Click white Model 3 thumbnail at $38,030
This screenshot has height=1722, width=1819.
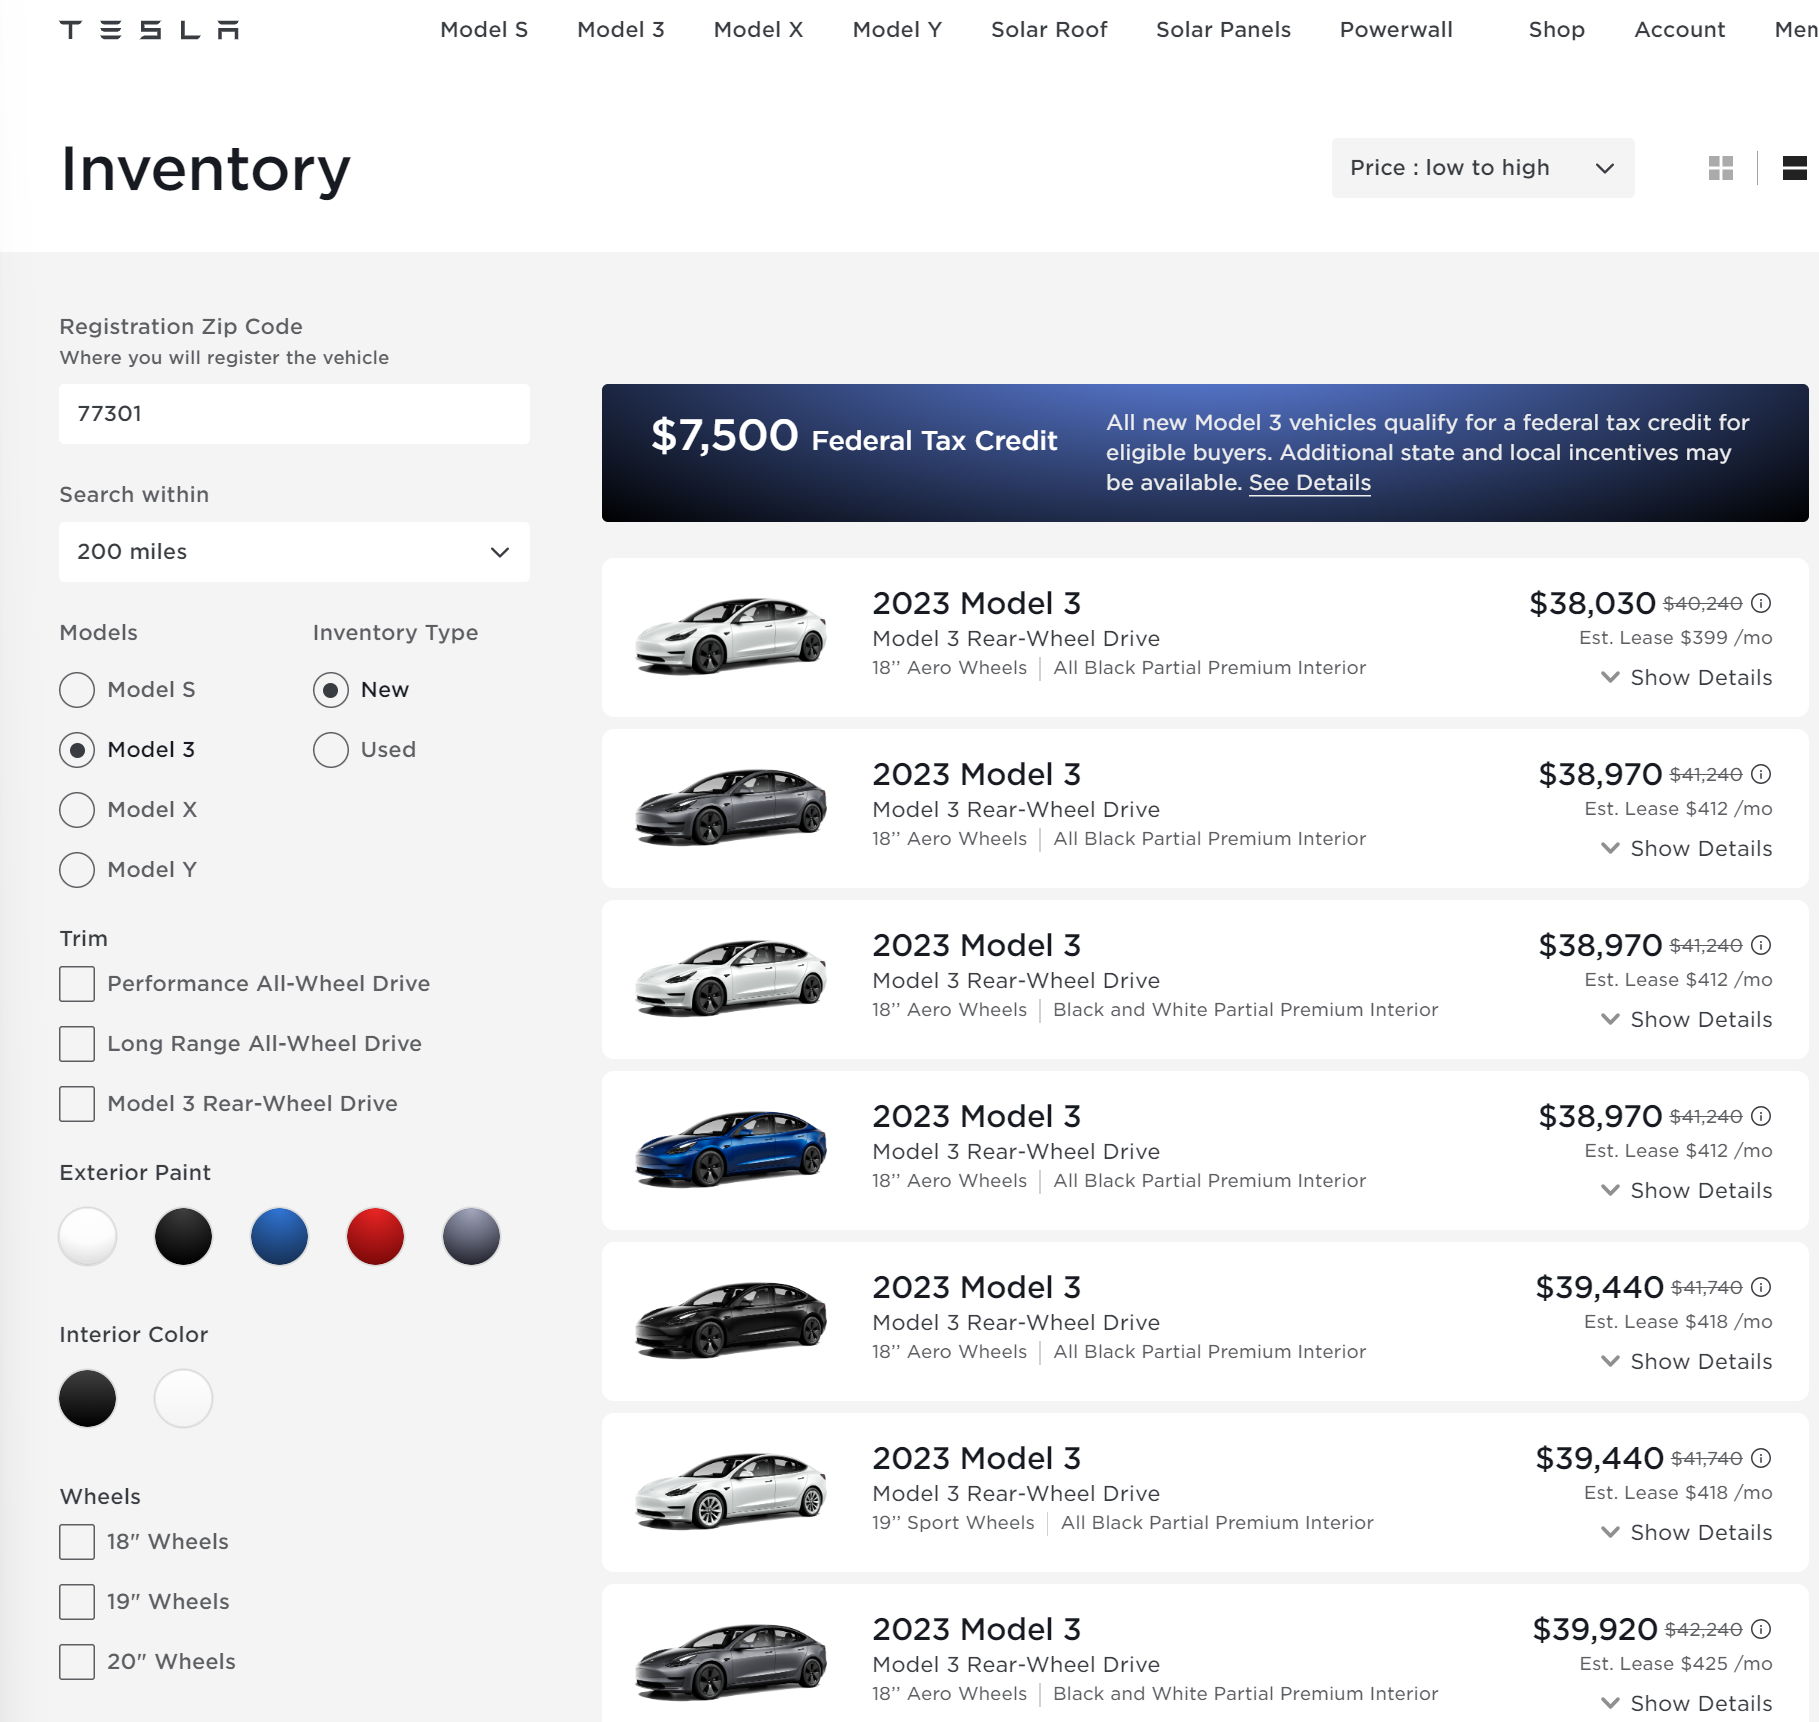coord(731,635)
